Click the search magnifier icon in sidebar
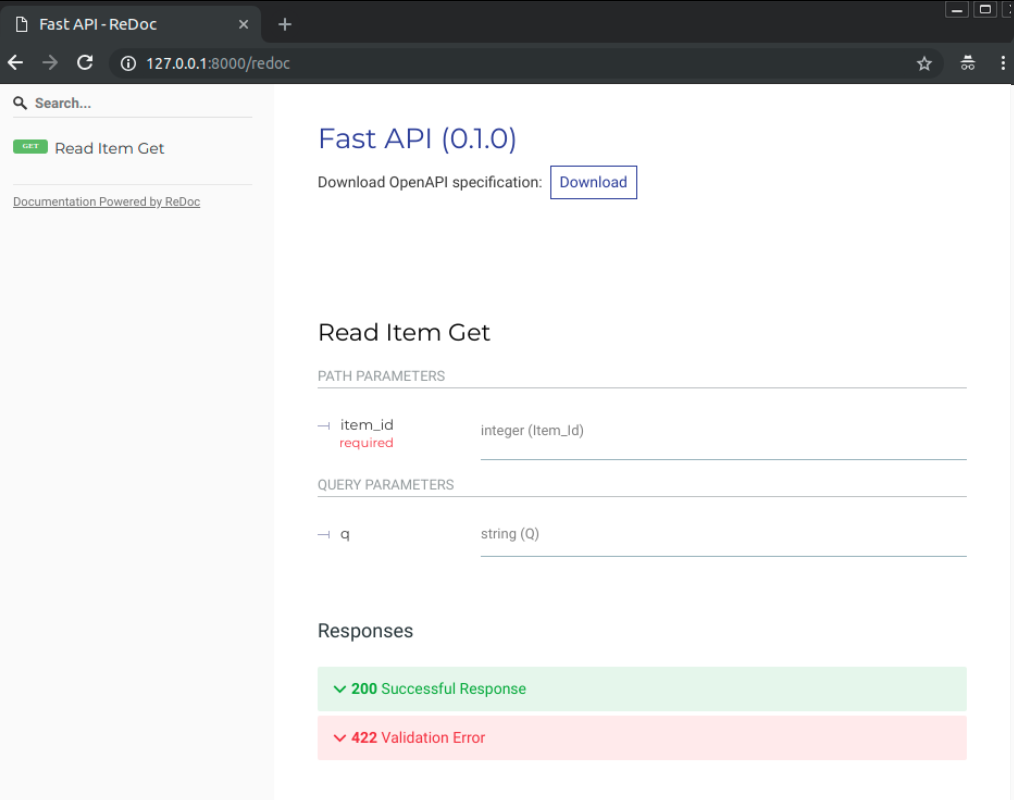Viewport: 1014px width, 800px height. pyautogui.click(x=20, y=103)
